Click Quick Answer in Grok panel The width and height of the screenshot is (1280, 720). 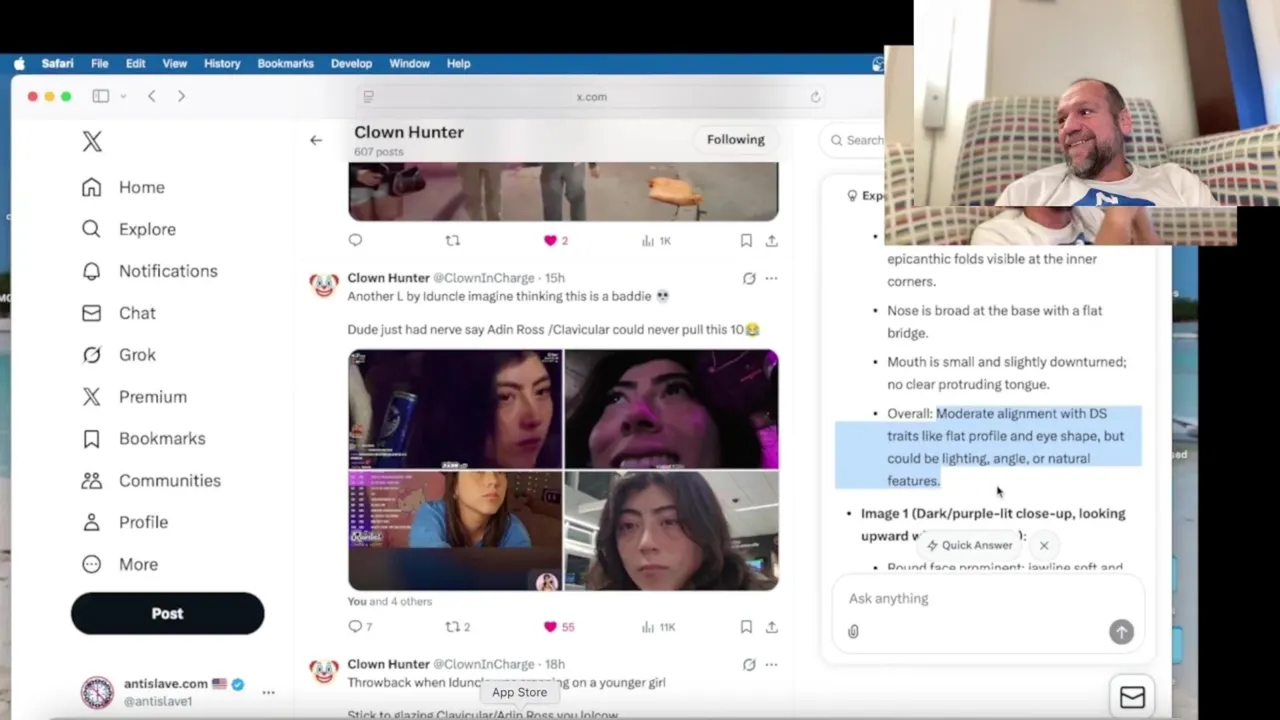969,545
